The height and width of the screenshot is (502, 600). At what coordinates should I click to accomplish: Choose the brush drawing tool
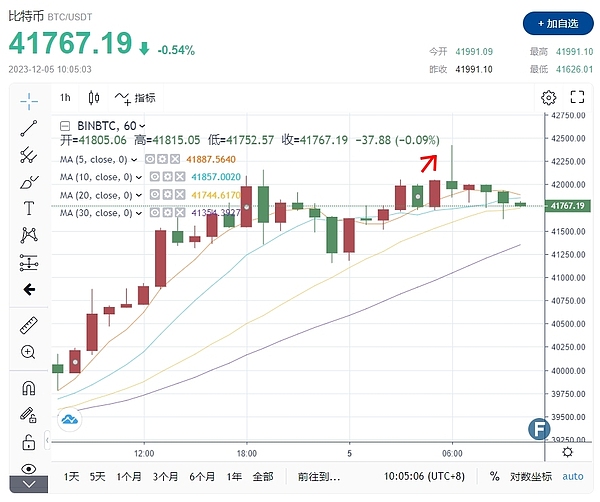point(29,181)
